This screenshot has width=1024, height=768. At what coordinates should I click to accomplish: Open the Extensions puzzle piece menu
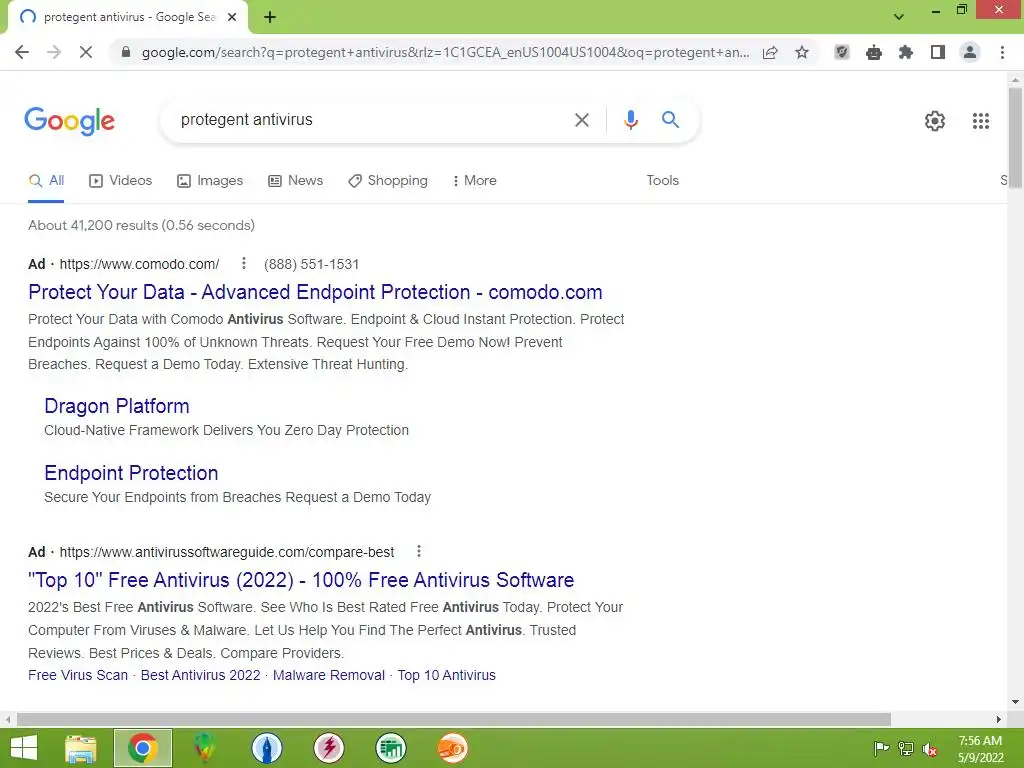click(906, 52)
